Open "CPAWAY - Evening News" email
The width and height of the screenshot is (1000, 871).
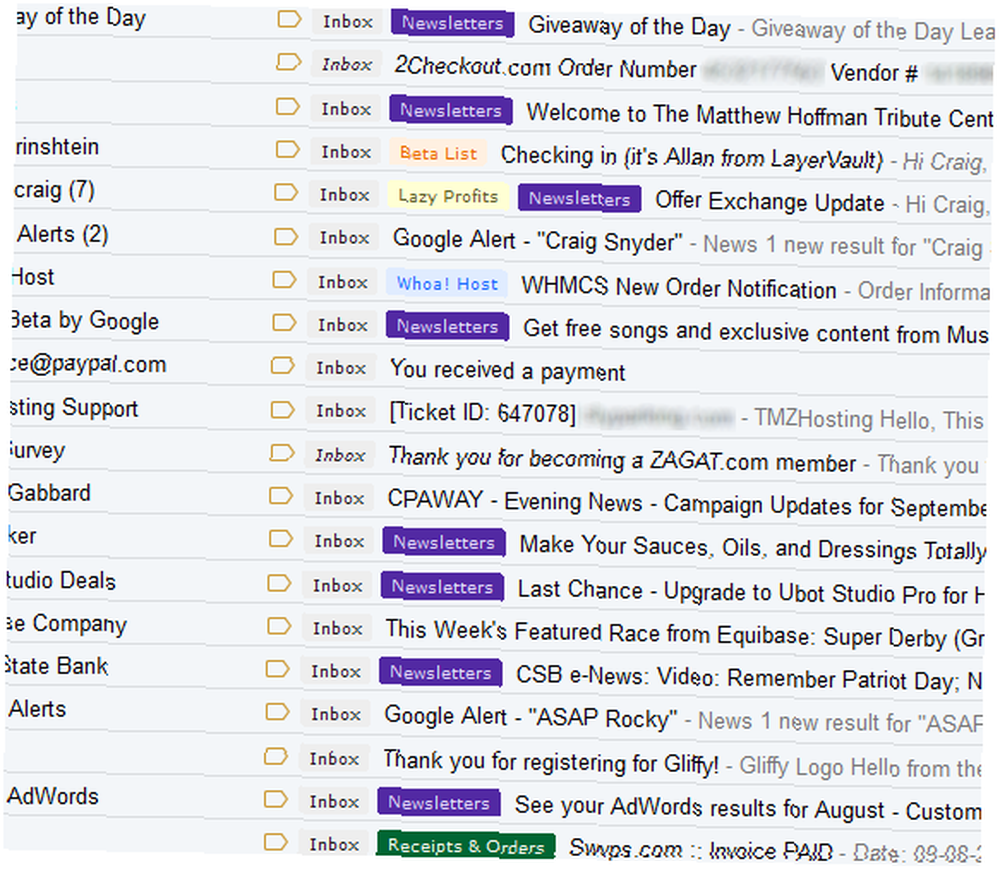(x=687, y=504)
